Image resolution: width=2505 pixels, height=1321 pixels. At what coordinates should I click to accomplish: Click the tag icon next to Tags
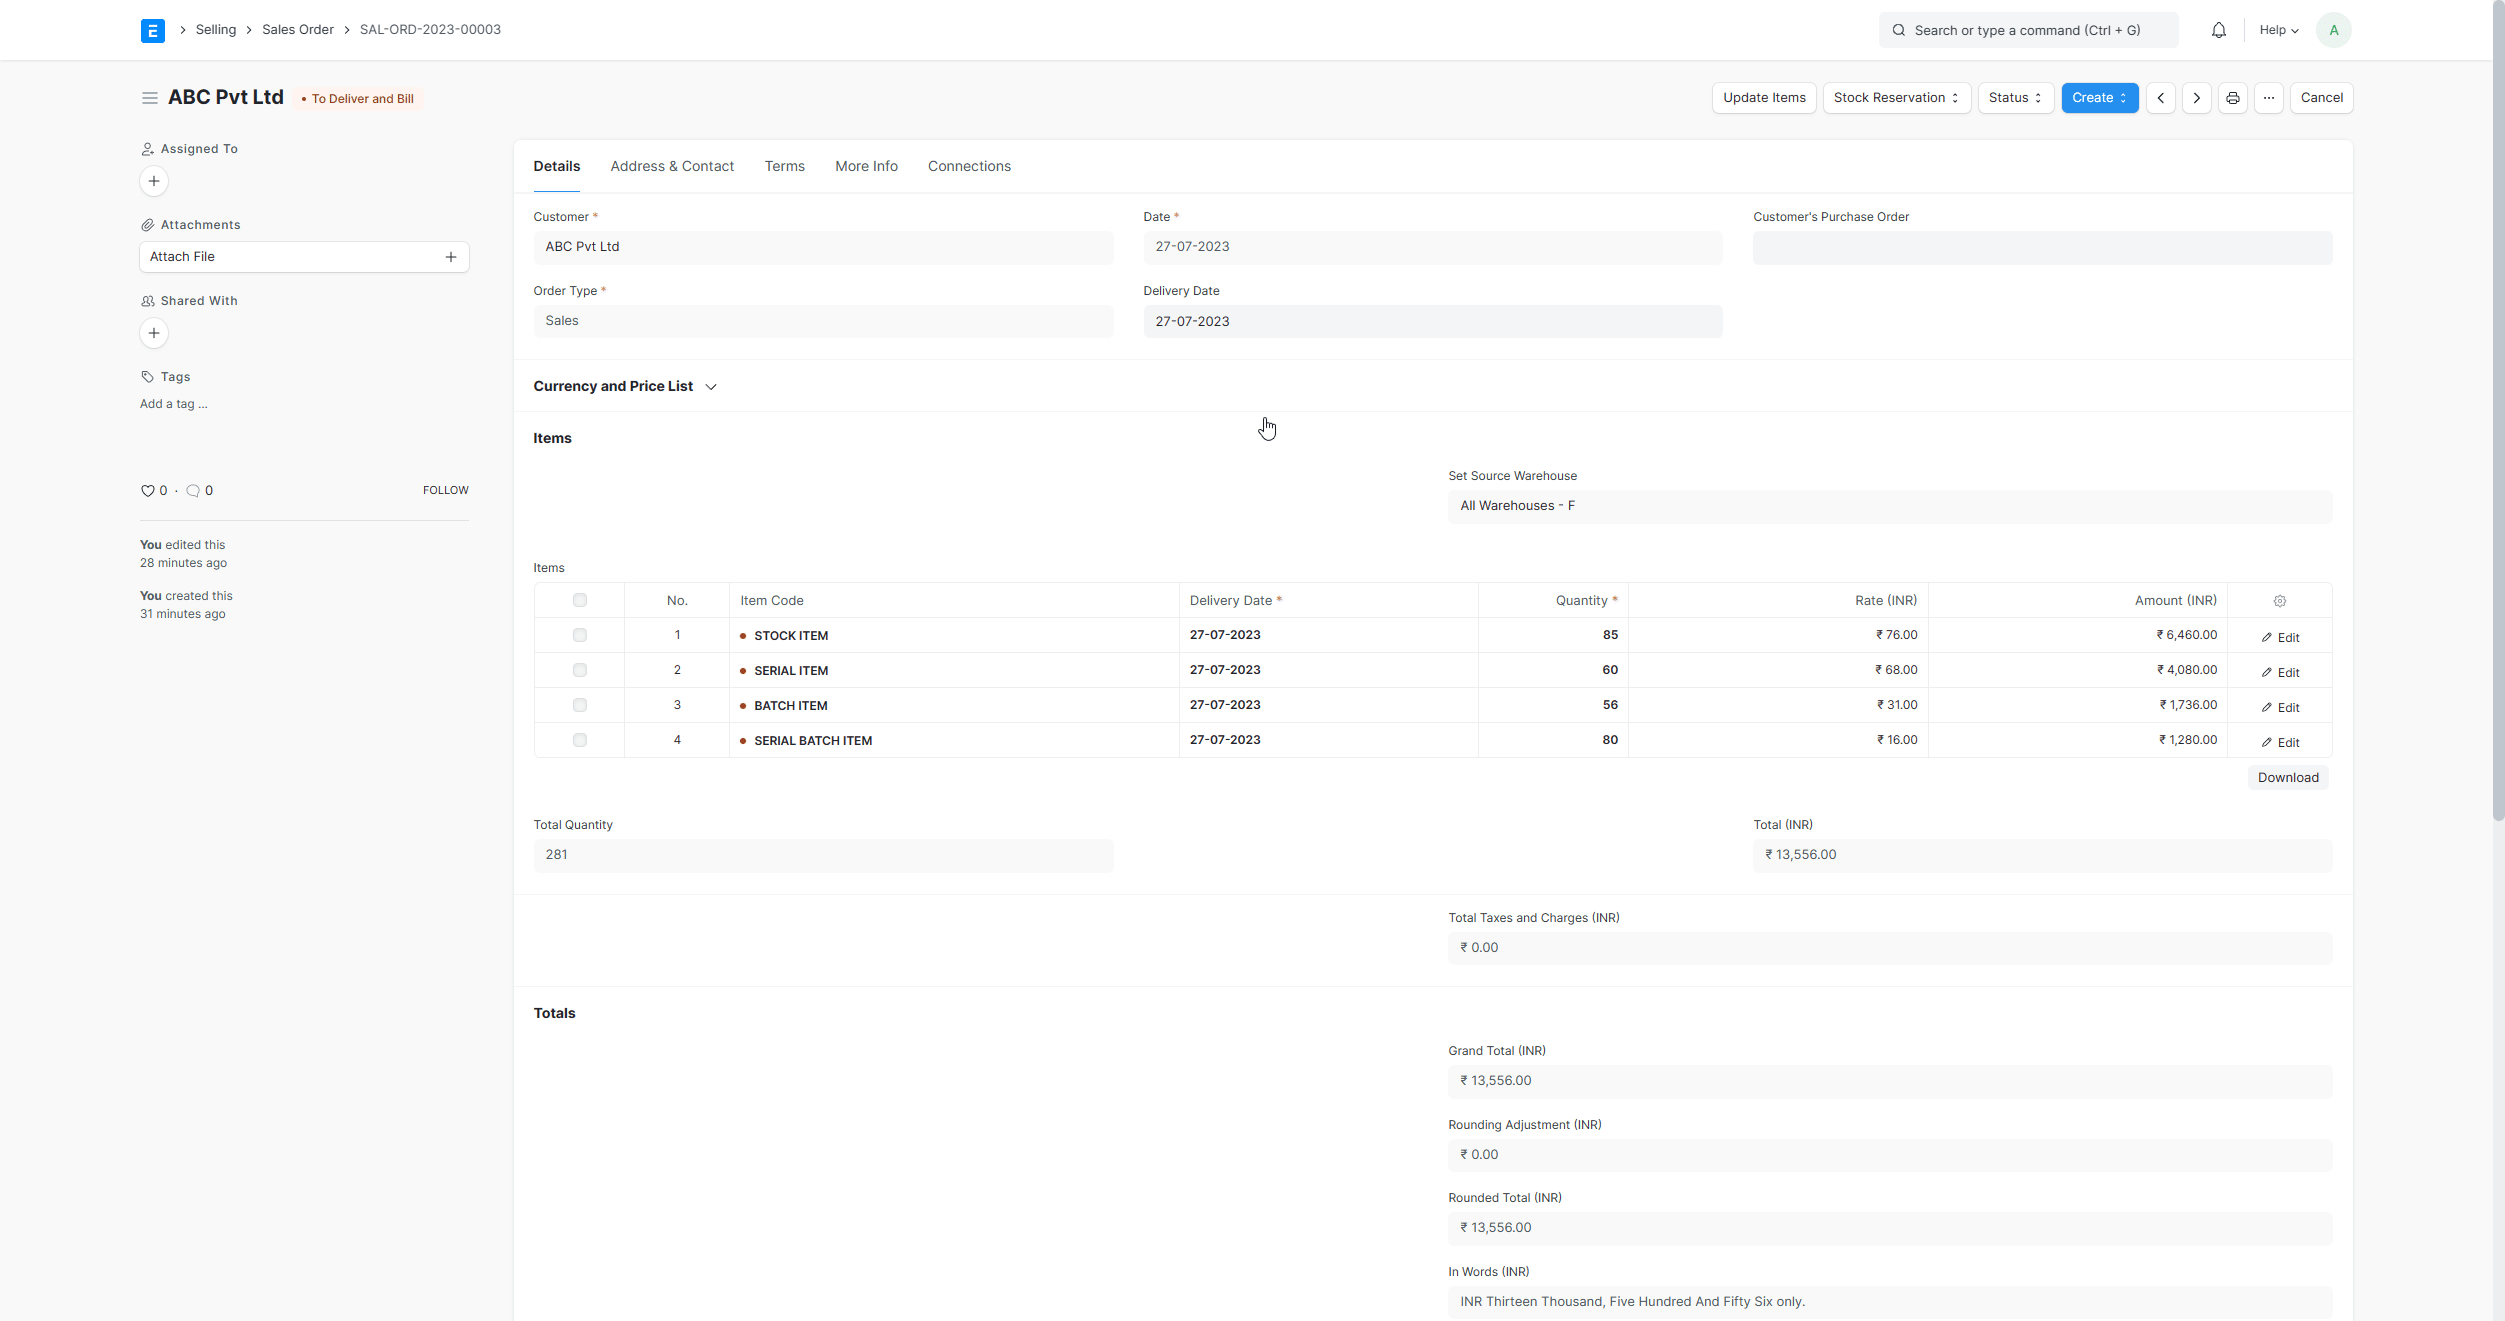147,376
